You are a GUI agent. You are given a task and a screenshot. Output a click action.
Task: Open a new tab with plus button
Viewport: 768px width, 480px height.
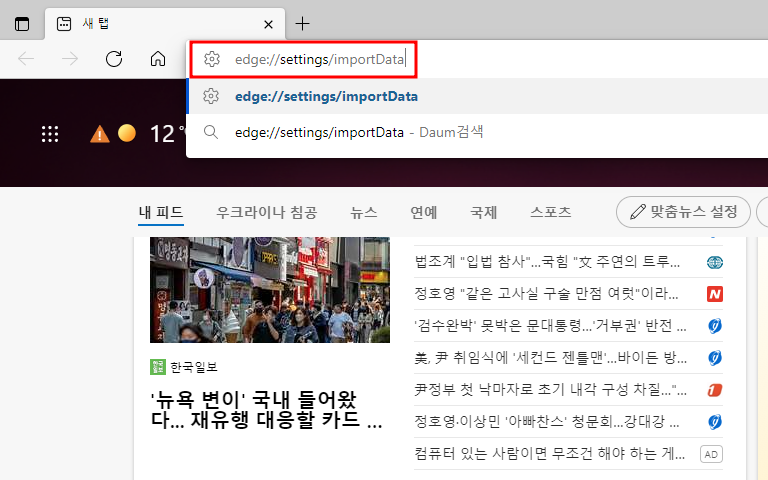pos(303,24)
